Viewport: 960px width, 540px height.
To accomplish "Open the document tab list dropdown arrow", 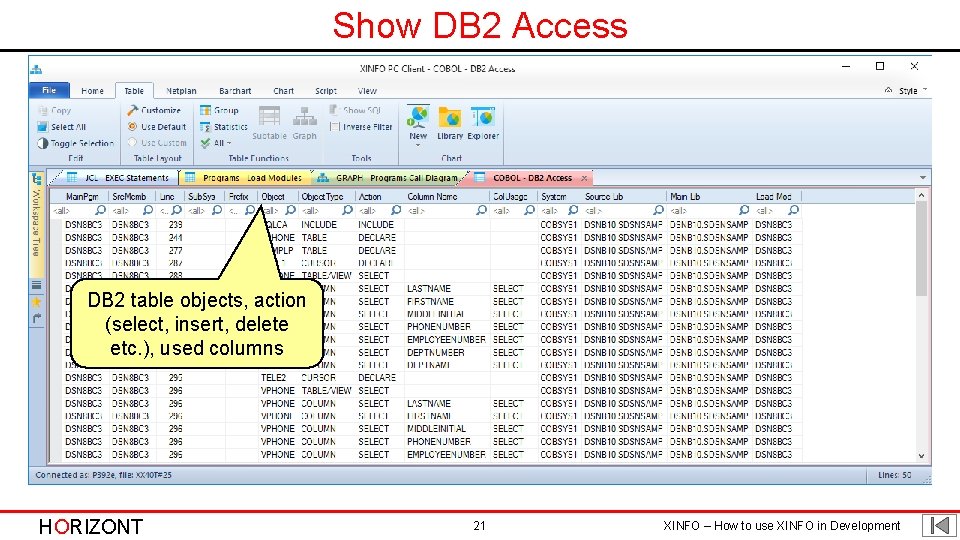I will point(923,178).
